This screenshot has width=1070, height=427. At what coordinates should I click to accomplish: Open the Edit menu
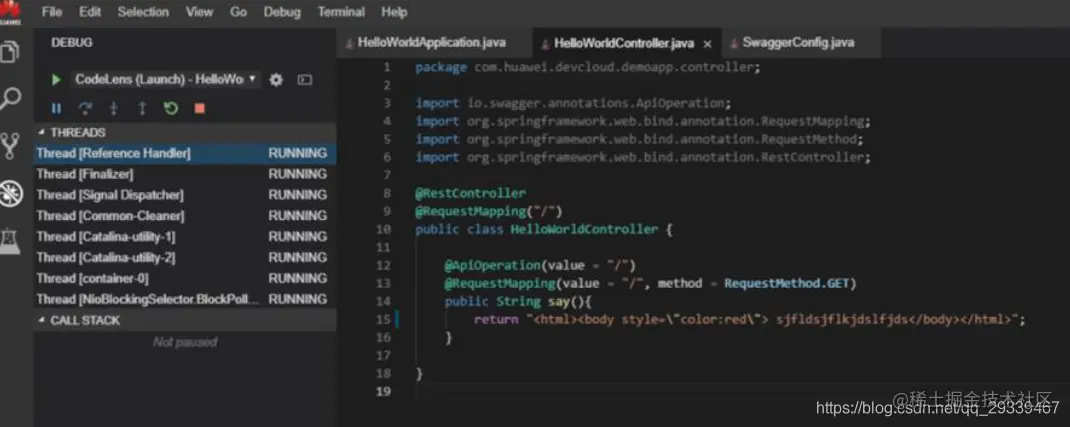[x=90, y=12]
